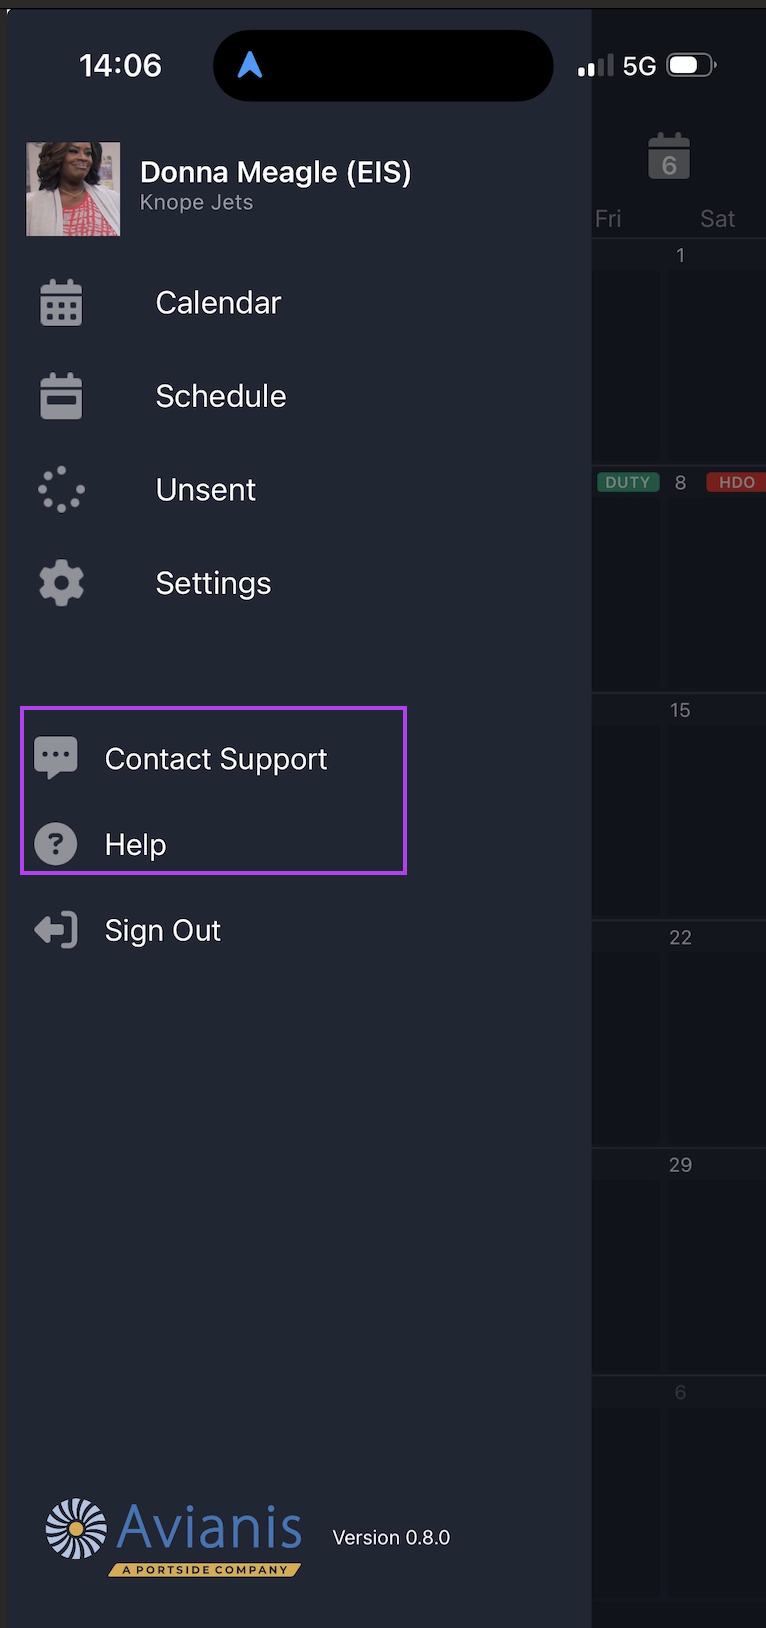This screenshot has width=766, height=1628.
Task: Tap the Donna Meagle (EIS) name
Action: pyautogui.click(x=275, y=172)
